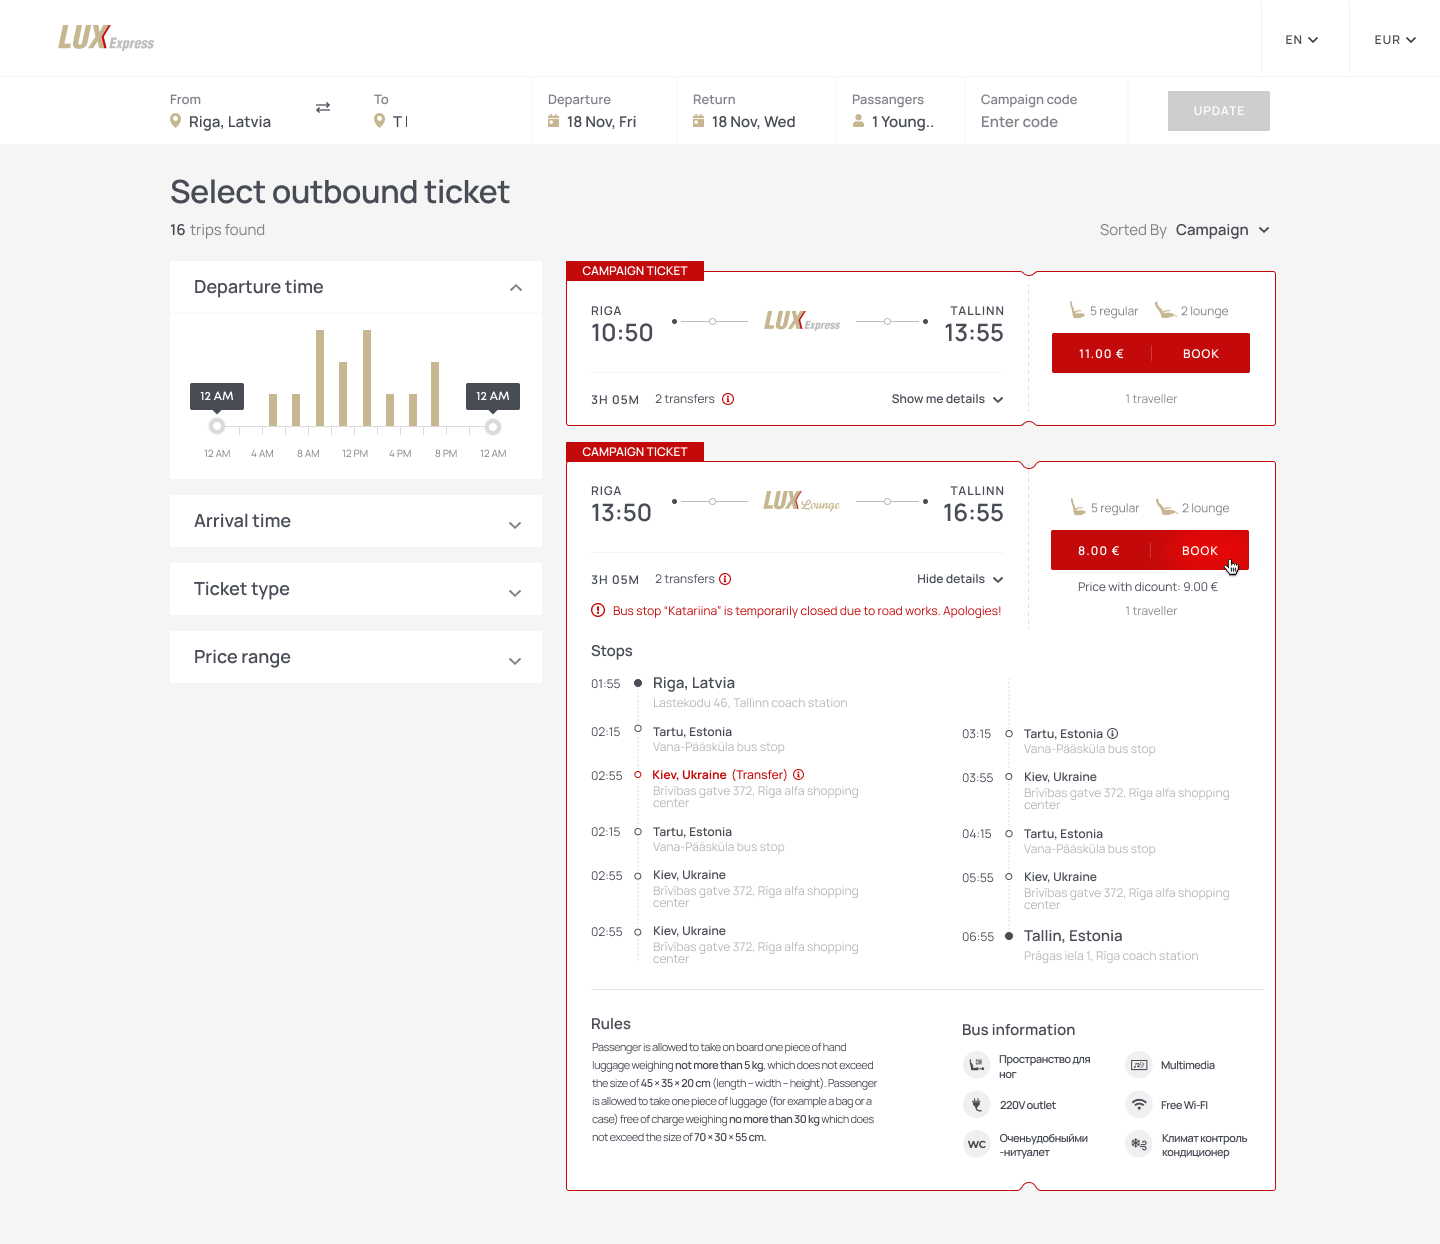Image resolution: width=1440 pixels, height=1244 pixels.
Task: Click the Multimedia icon
Action: (1139, 1065)
